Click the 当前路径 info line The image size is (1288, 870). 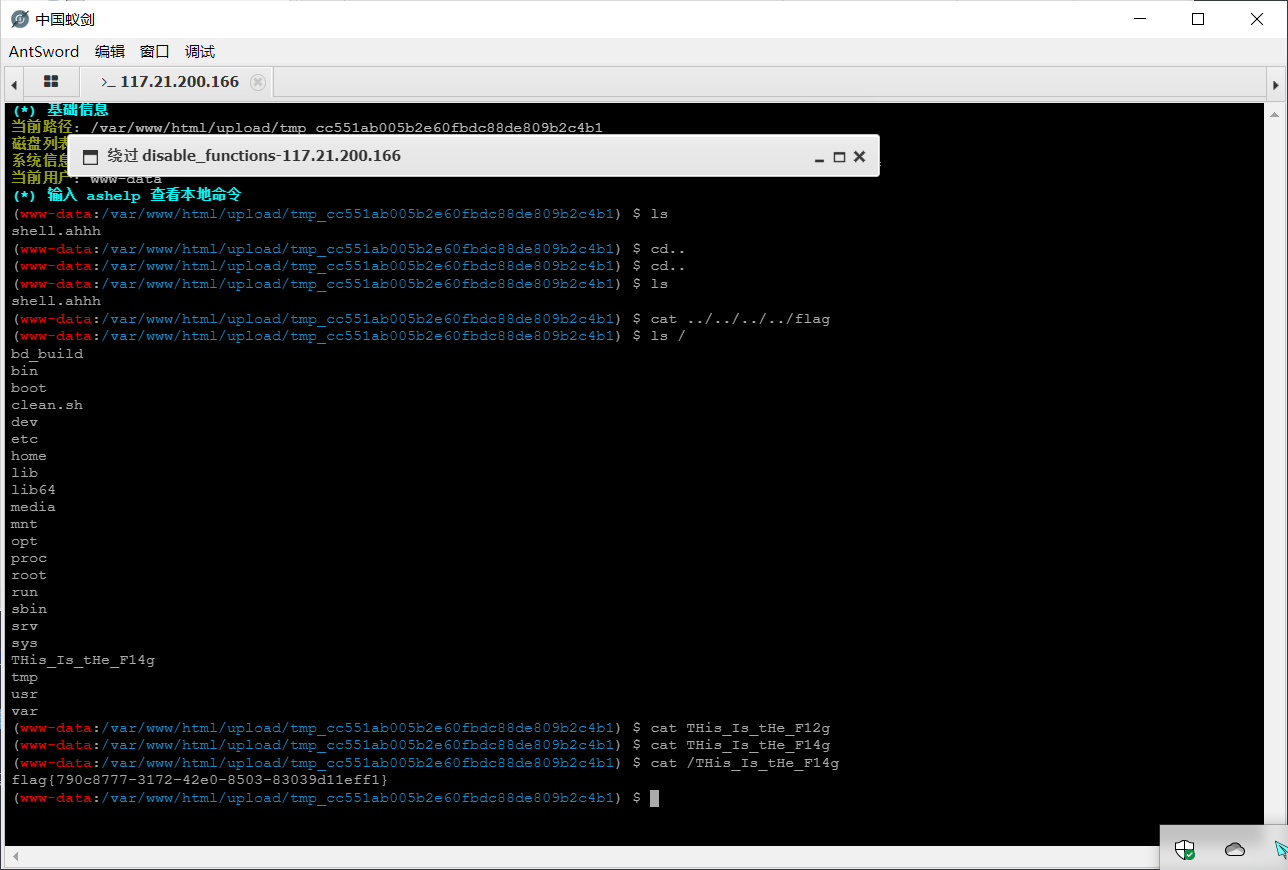[307, 127]
